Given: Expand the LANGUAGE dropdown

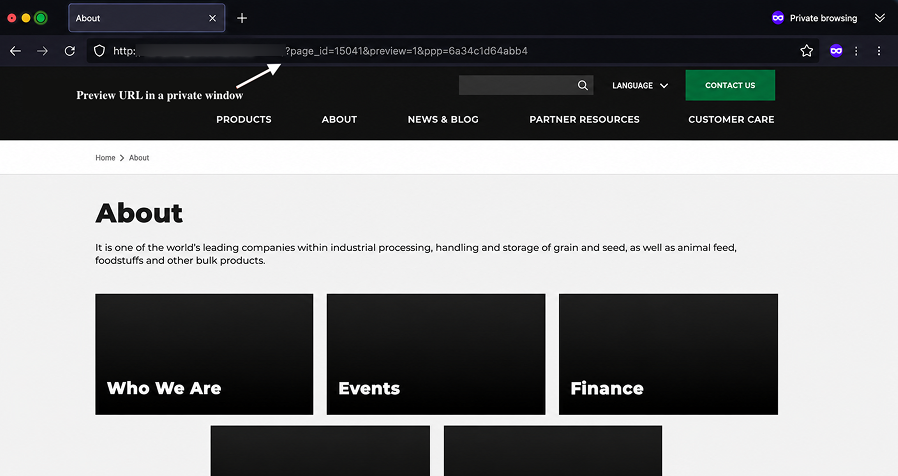Looking at the screenshot, I should point(640,85).
